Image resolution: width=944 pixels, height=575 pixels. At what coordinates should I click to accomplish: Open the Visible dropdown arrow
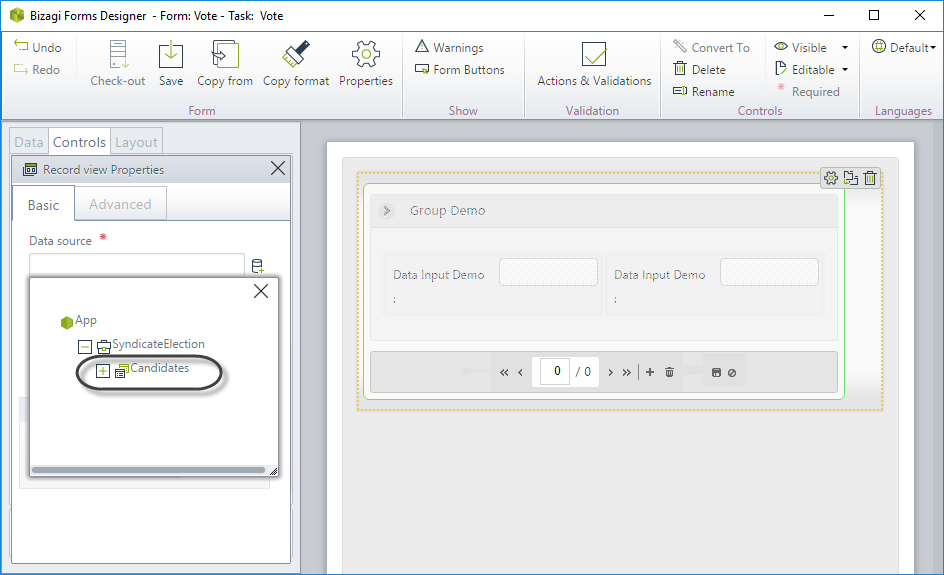(x=845, y=48)
